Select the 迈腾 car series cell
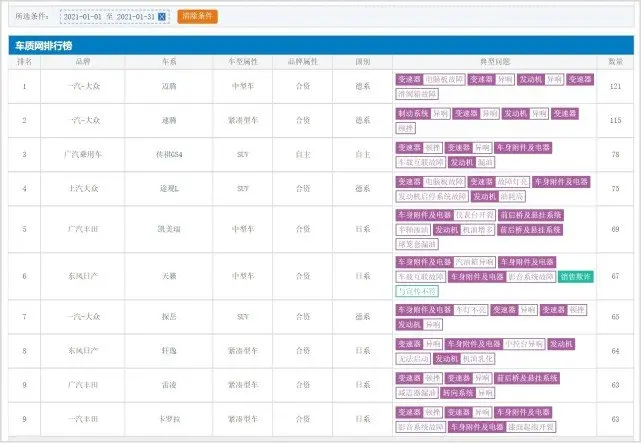This screenshot has height=443, width=641. coord(169,86)
